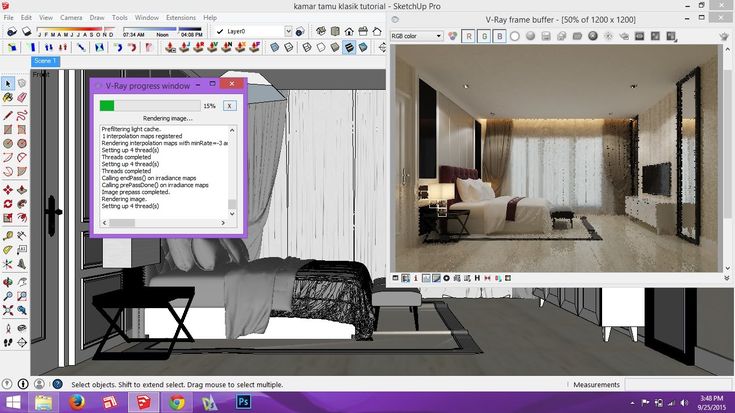Click the V-Ray teapot render icon
Image resolution: width=735 pixels, height=413 pixels.
[x=724, y=36]
